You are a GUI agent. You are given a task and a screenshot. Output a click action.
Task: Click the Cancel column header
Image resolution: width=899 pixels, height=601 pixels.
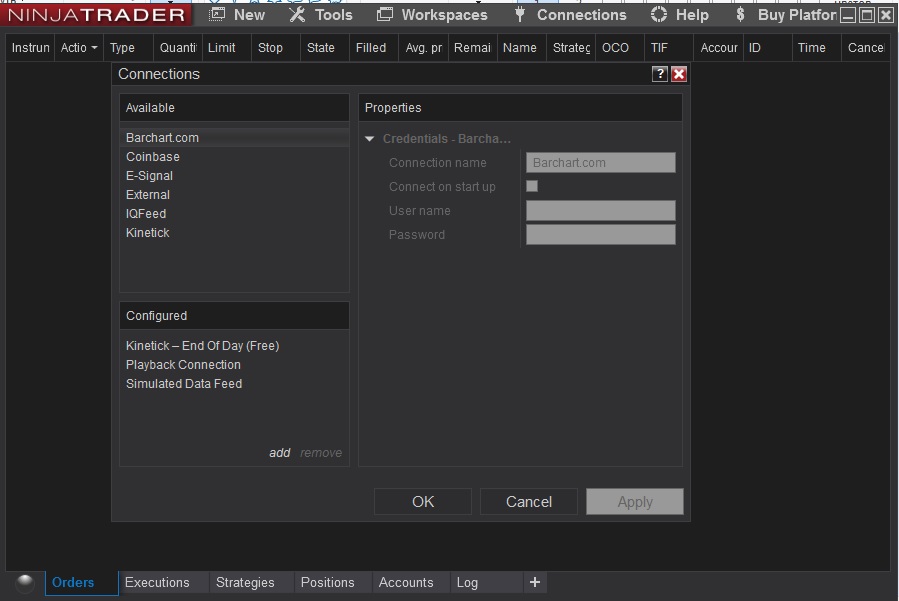tap(866, 48)
